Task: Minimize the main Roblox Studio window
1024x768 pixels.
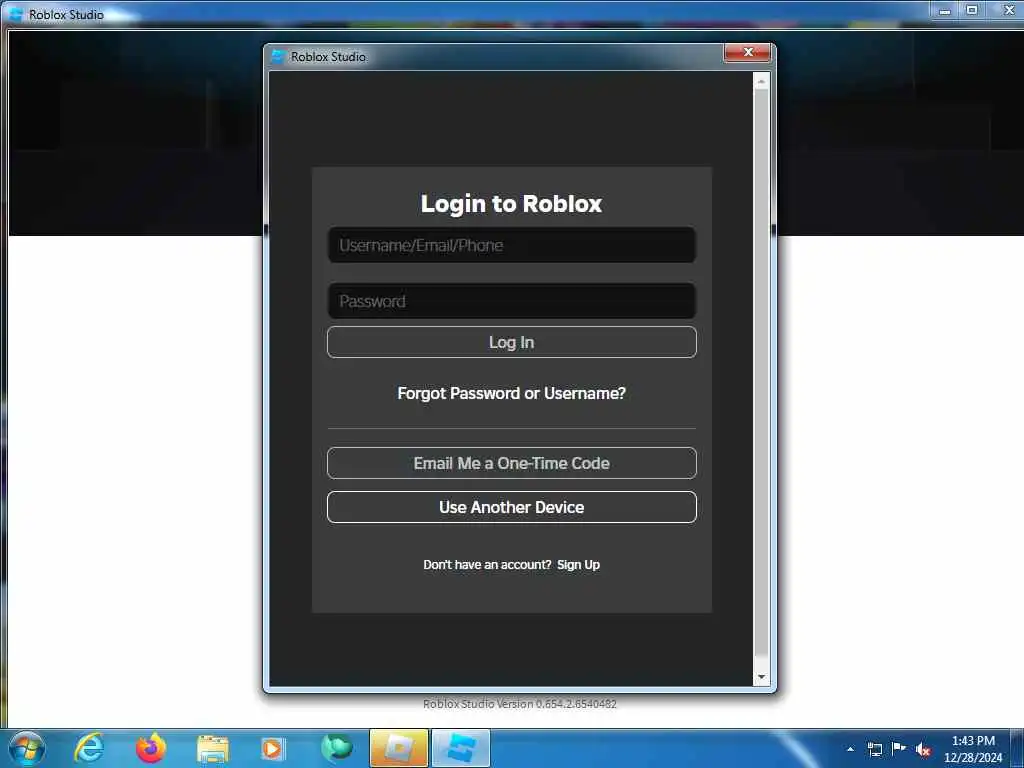Action: coord(944,10)
